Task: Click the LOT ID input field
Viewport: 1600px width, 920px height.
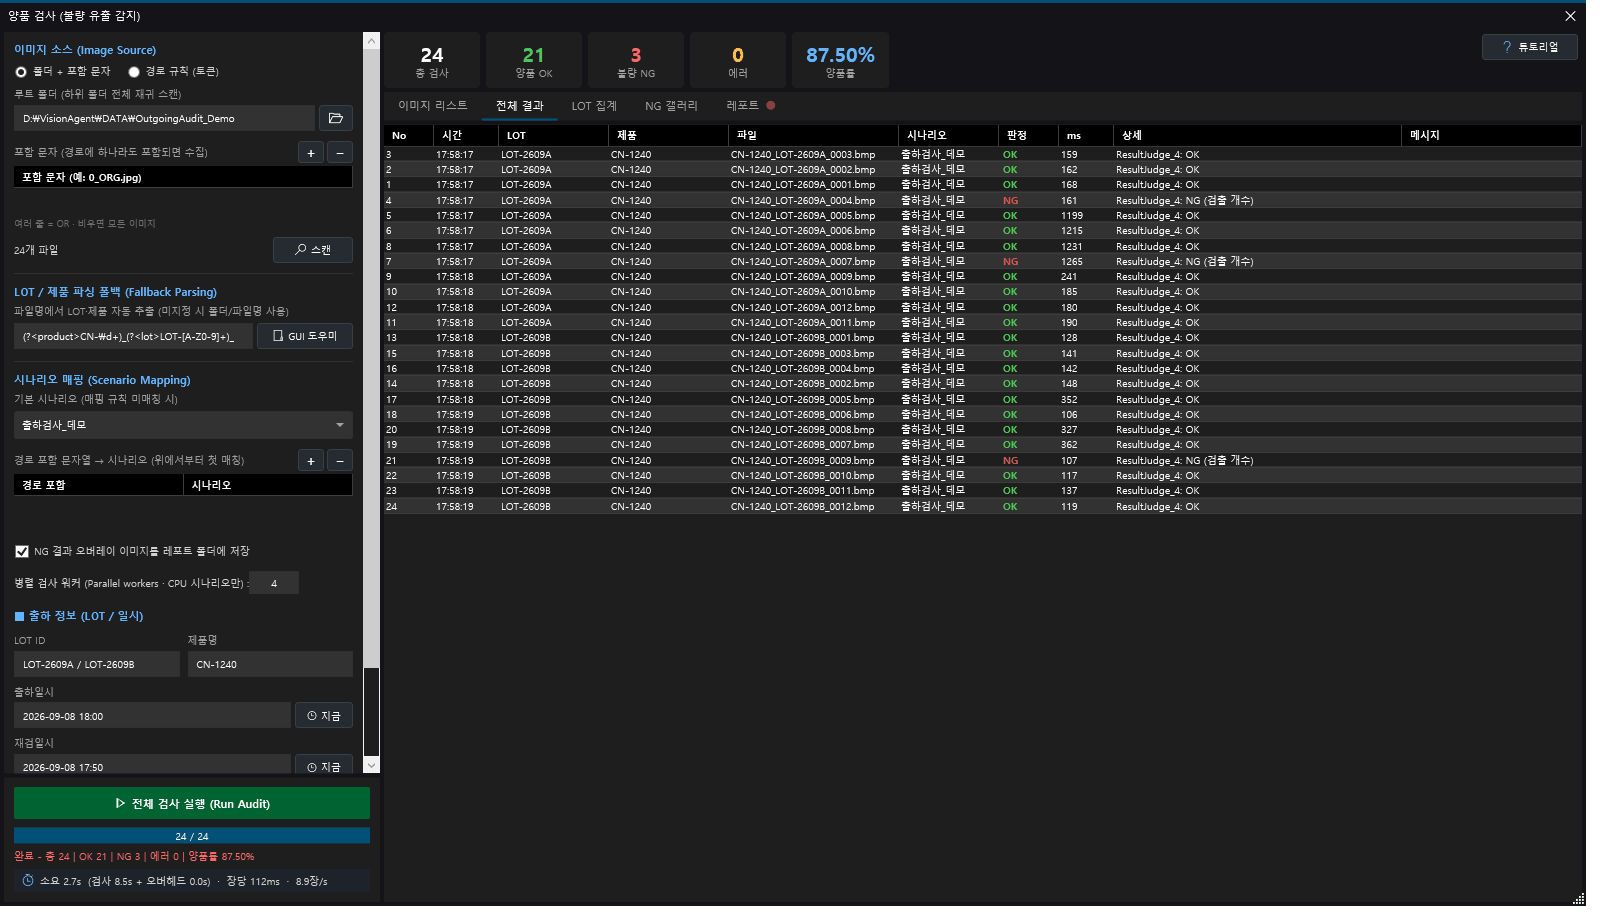Action: tap(97, 664)
